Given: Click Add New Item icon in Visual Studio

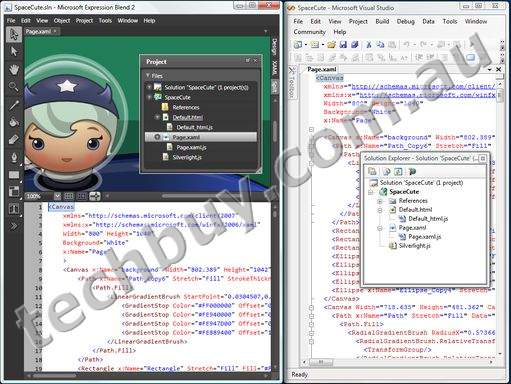Looking at the screenshot, I should [x=315, y=44].
